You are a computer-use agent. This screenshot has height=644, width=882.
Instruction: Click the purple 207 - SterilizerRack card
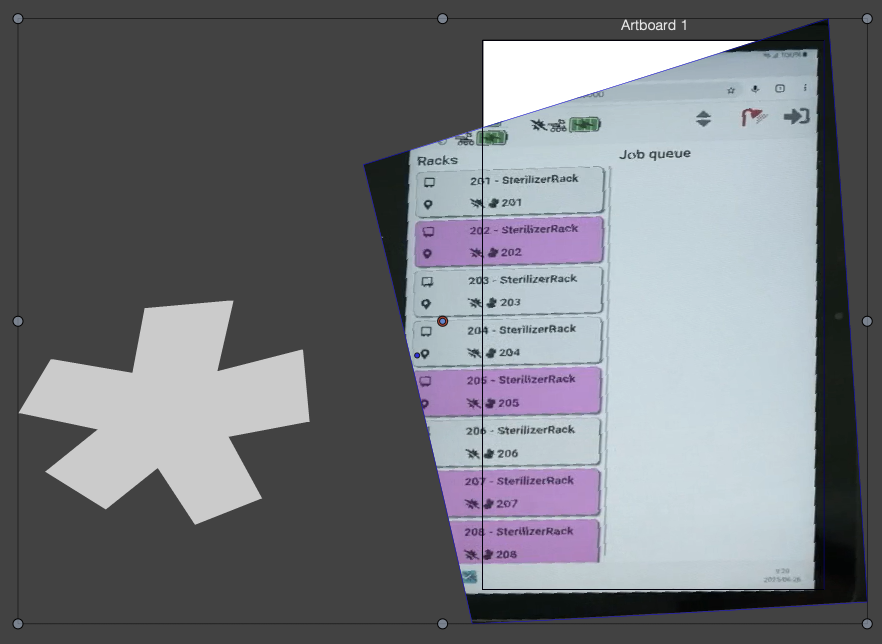coord(525,492)
